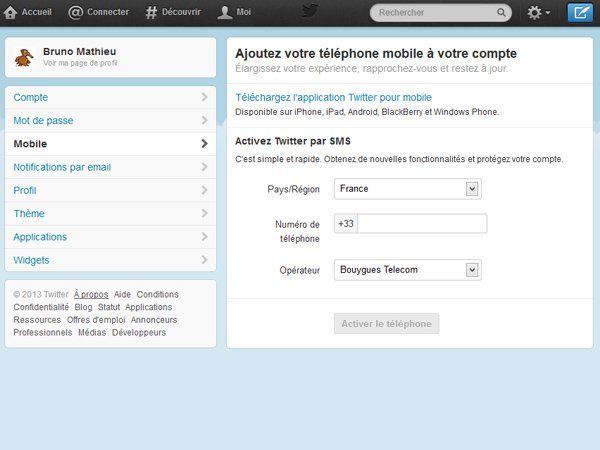Open Bruno Mathieu profile name link
This screenshot has height=450, width=600.
click(x=80, y=51)
